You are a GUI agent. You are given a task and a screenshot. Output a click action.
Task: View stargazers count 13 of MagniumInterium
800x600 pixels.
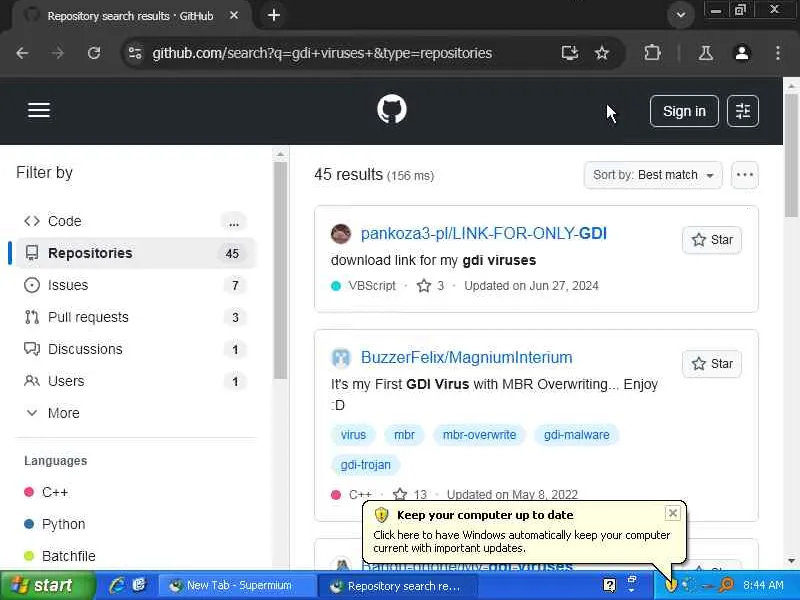click(x=410, y=494)
